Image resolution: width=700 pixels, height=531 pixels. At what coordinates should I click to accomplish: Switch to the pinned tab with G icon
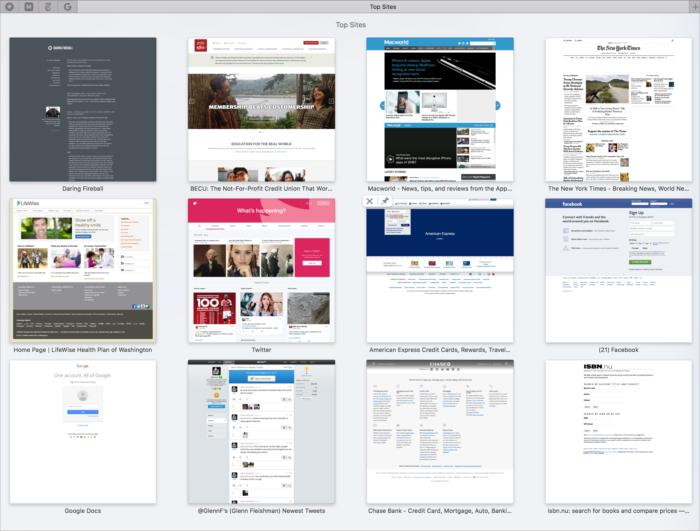tap(67, 6)
